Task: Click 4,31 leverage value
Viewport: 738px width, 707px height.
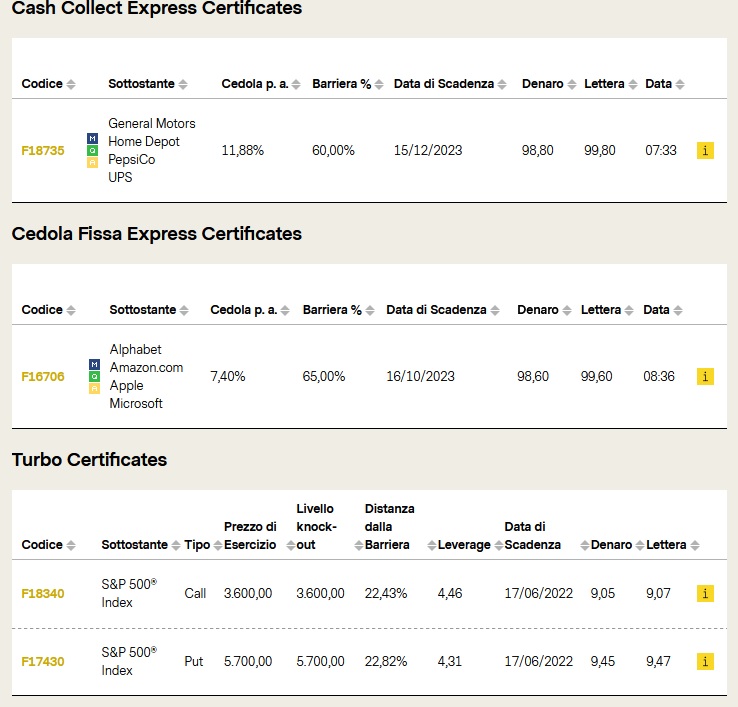Action: [450, 661]
